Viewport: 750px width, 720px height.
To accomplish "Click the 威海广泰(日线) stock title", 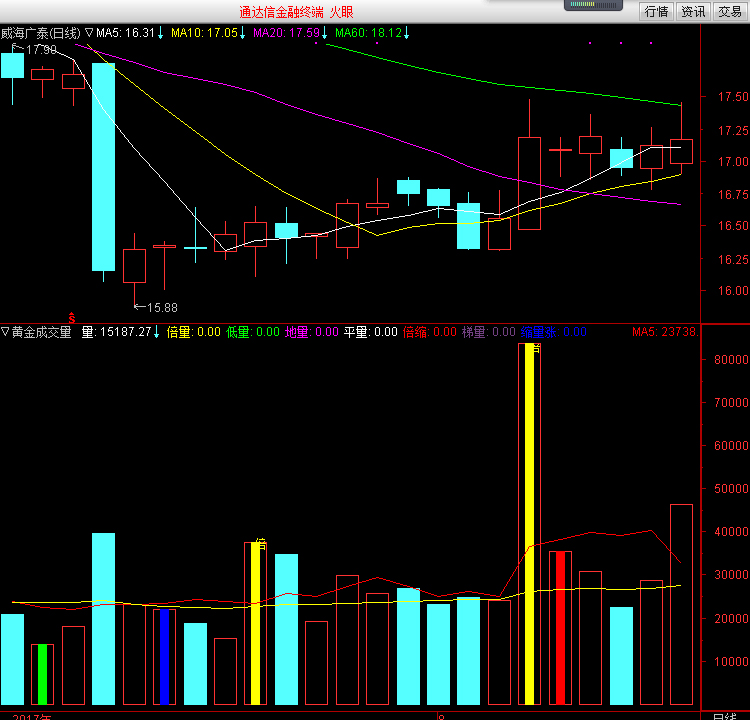I will click(x=40, y=33).
